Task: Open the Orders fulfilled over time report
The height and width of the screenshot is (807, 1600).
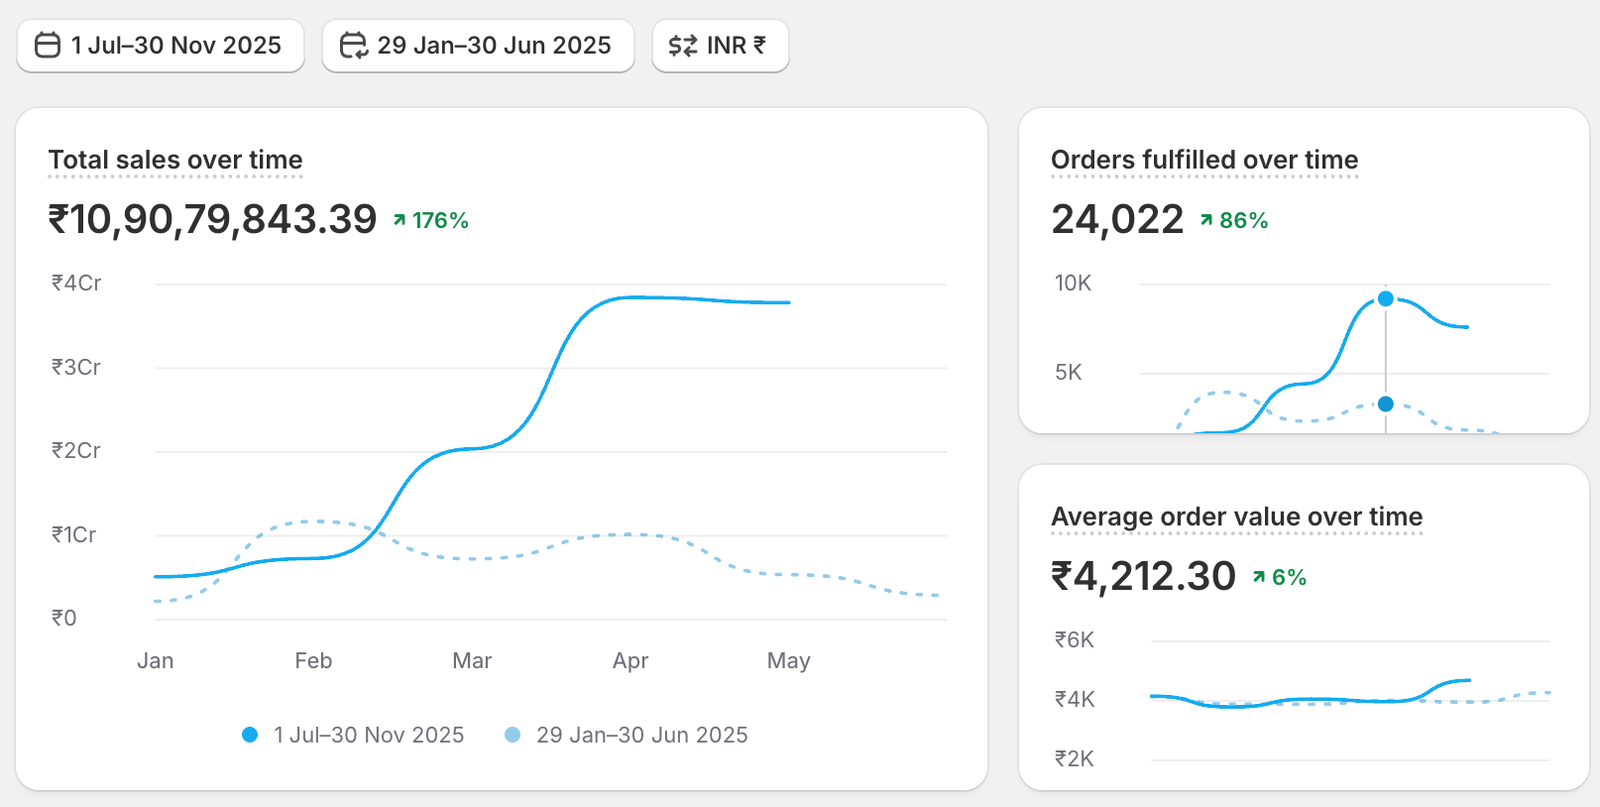Action: [x=1204, y=160]
